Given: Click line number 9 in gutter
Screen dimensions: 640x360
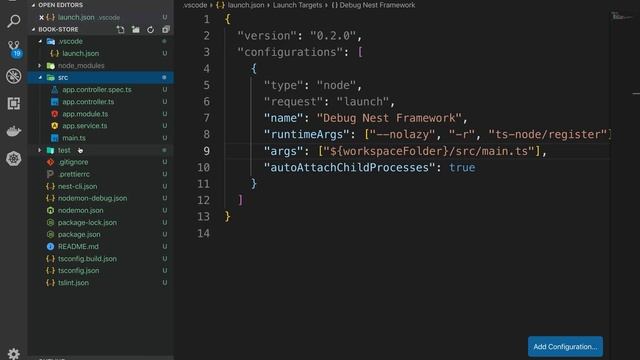Looking at the screenshot, I should [207, 151].
